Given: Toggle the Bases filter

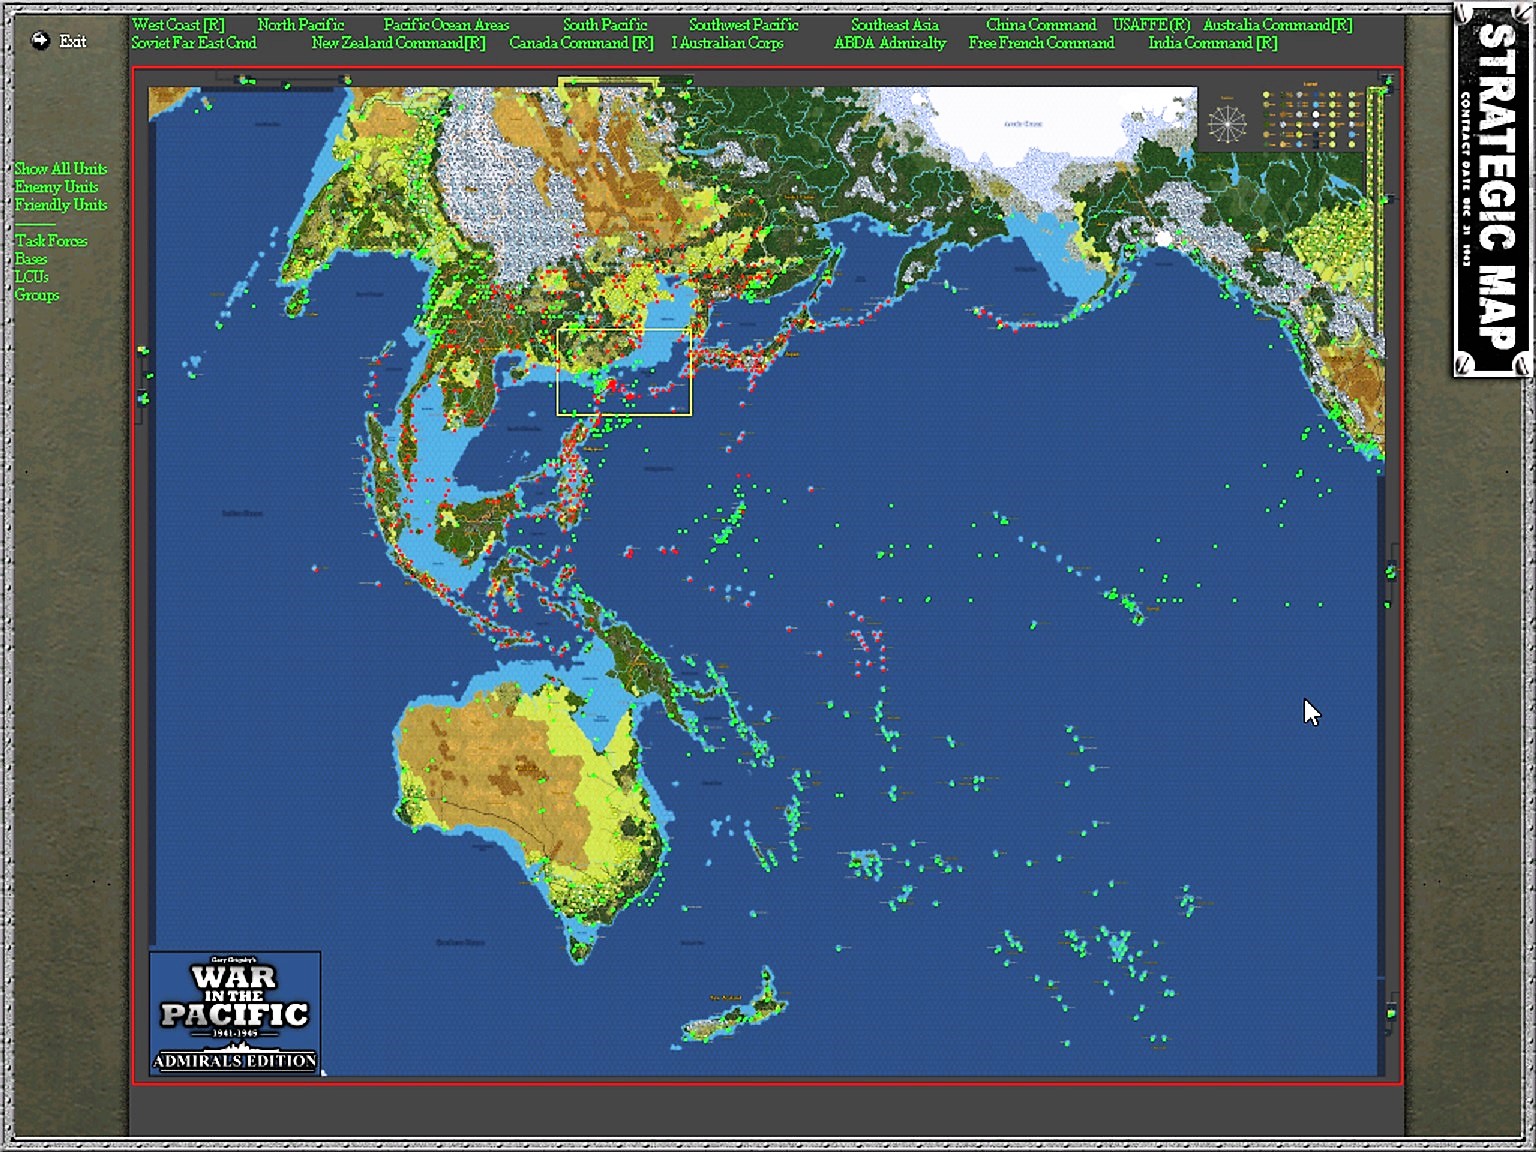Looking at the screenshot, I should (31, 259).
